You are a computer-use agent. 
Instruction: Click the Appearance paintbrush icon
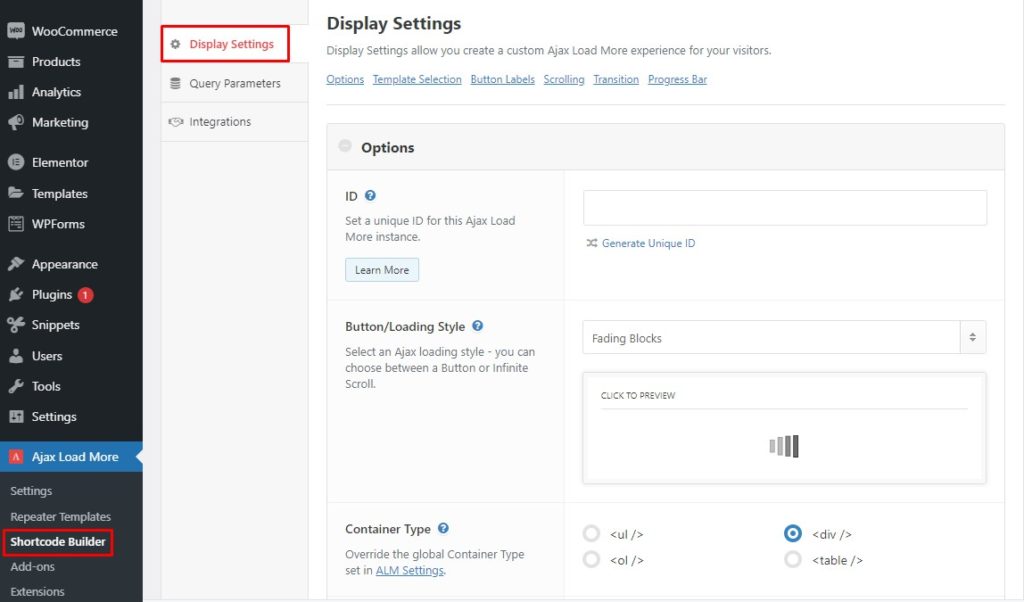(16, 264)
